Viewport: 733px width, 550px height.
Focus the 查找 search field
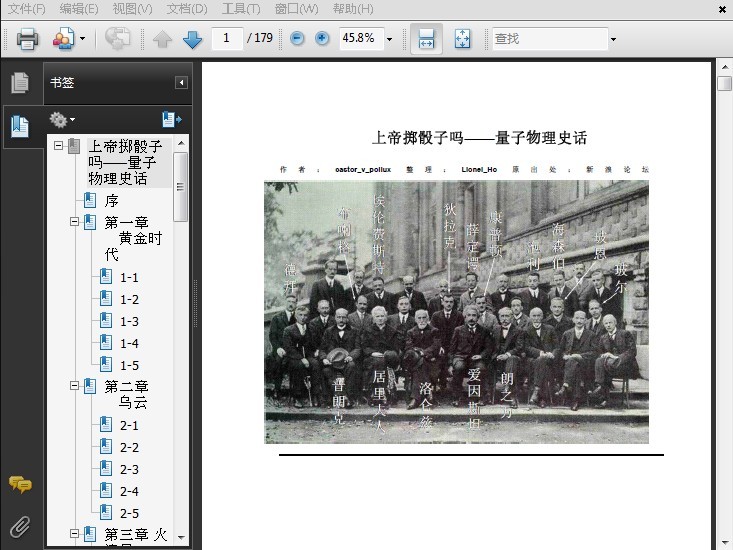pos(550,38)
